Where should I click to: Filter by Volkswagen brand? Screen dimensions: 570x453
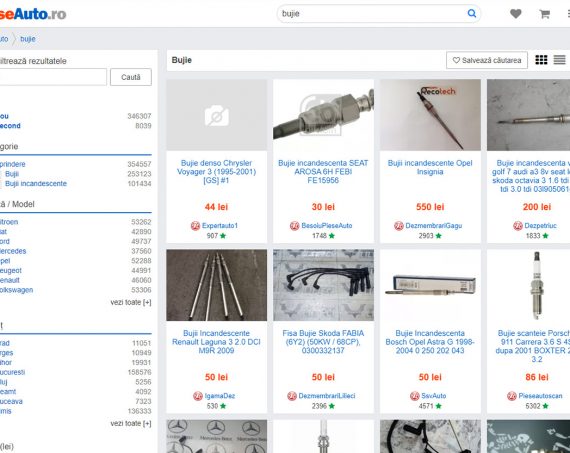pyautogui.click(x=16, y=290)
